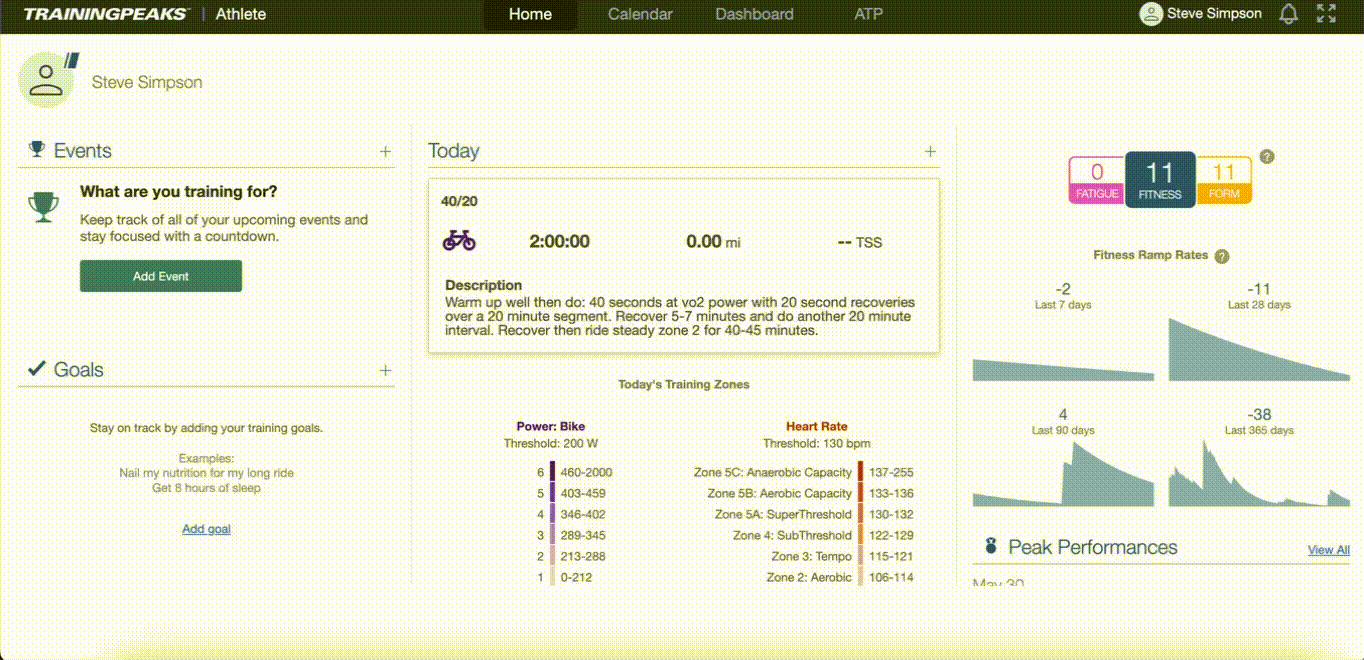Image resolution: width=1364 pixels, height=660 pixels.
Task: Open the Dashboard tab
Action: click(x=754, y=14)
